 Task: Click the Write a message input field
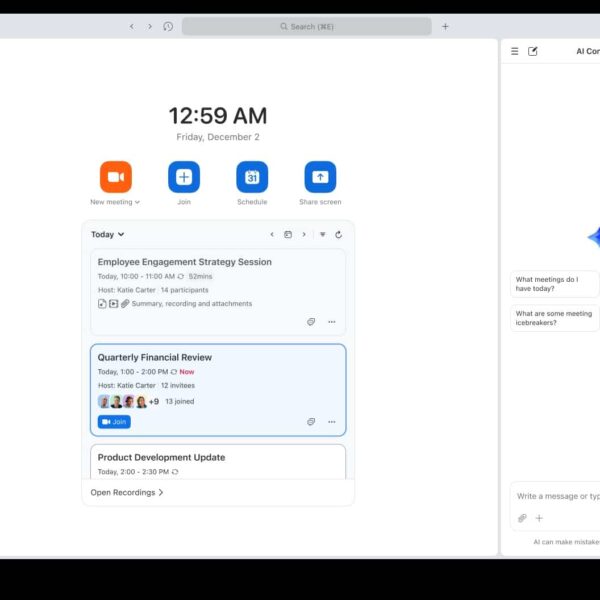[558, 496]
